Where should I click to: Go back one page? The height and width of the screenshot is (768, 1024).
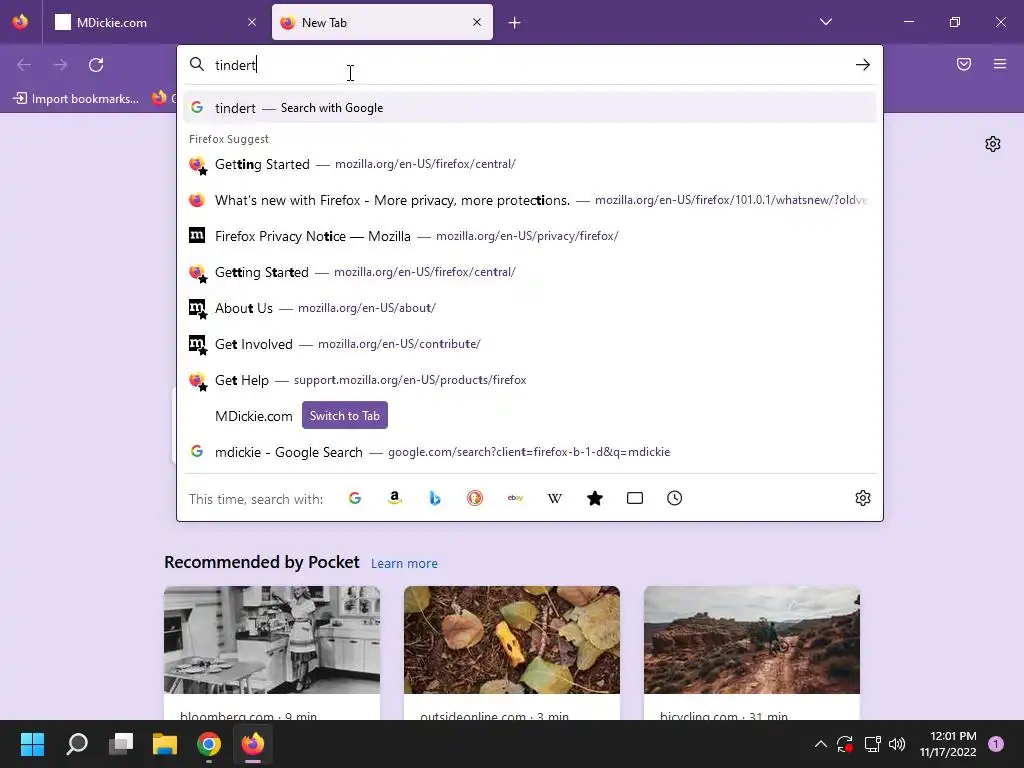(24, 65)
